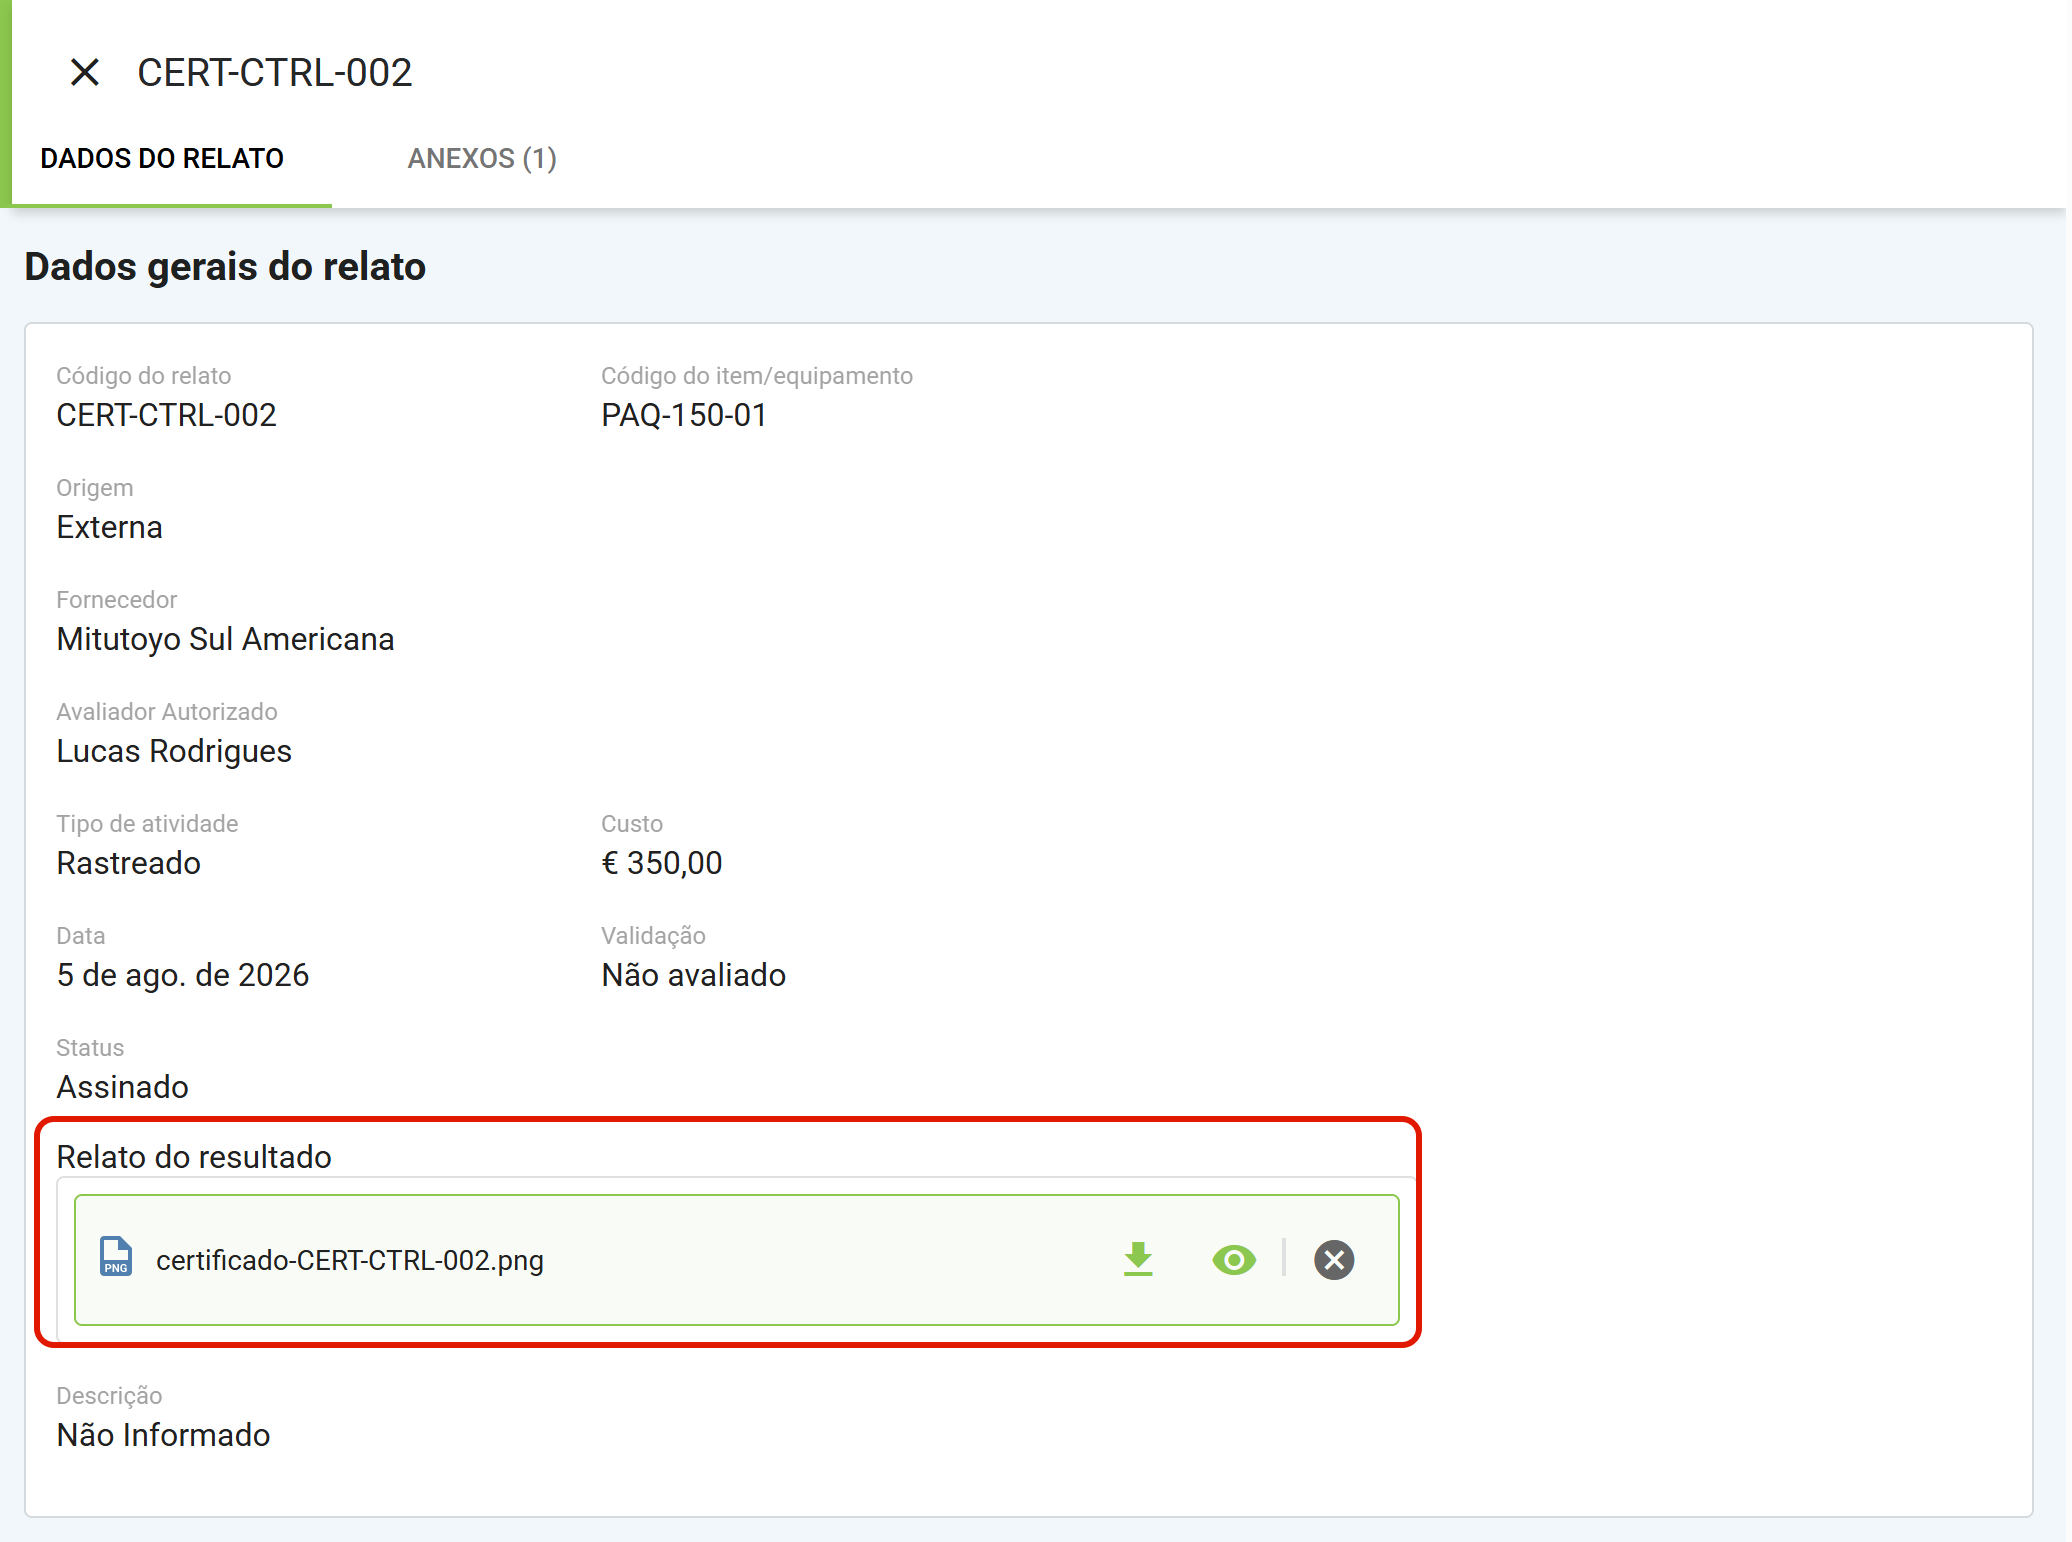The height and width of the screenshot is (1542, 2072).
Task: Click the file name certificado-CERT-CTRL-002.png
Action: point(350,1260)
